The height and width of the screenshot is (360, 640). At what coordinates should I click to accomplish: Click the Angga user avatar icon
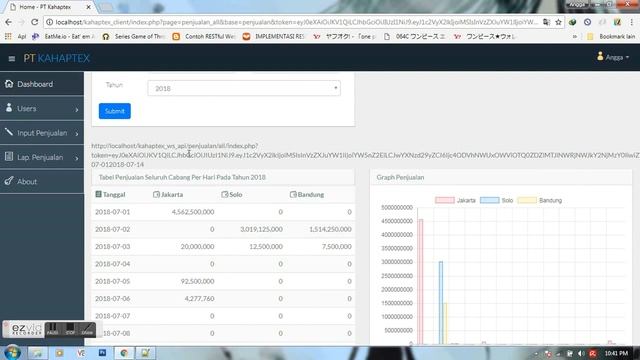click(x=600, y=56)
